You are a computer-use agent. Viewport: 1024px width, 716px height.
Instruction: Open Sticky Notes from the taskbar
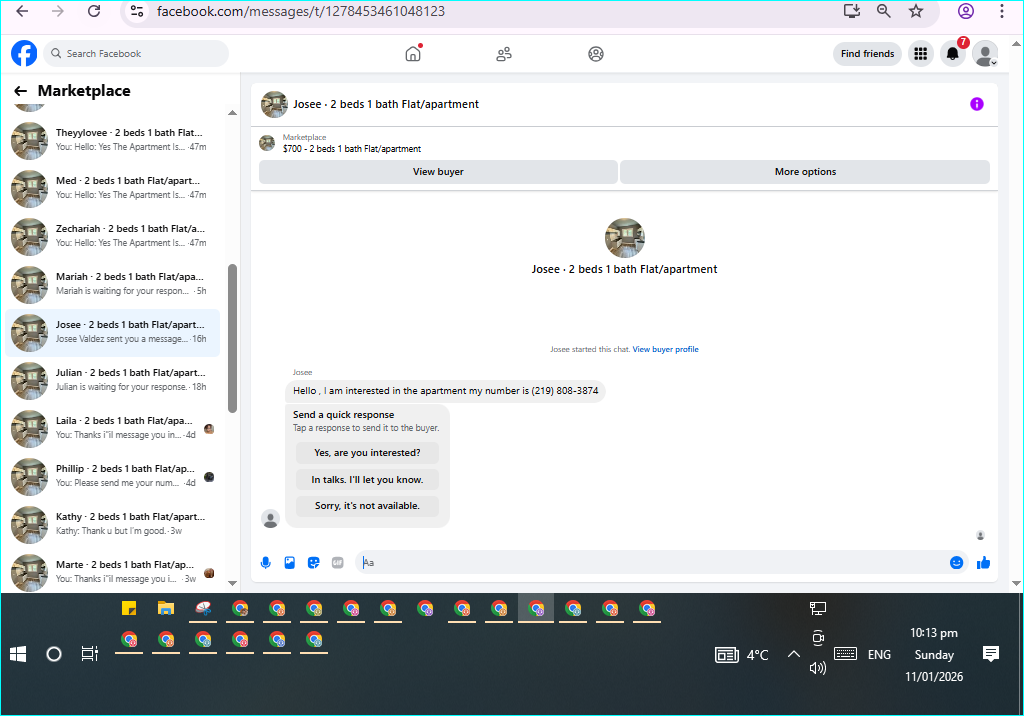coord(129,609)
